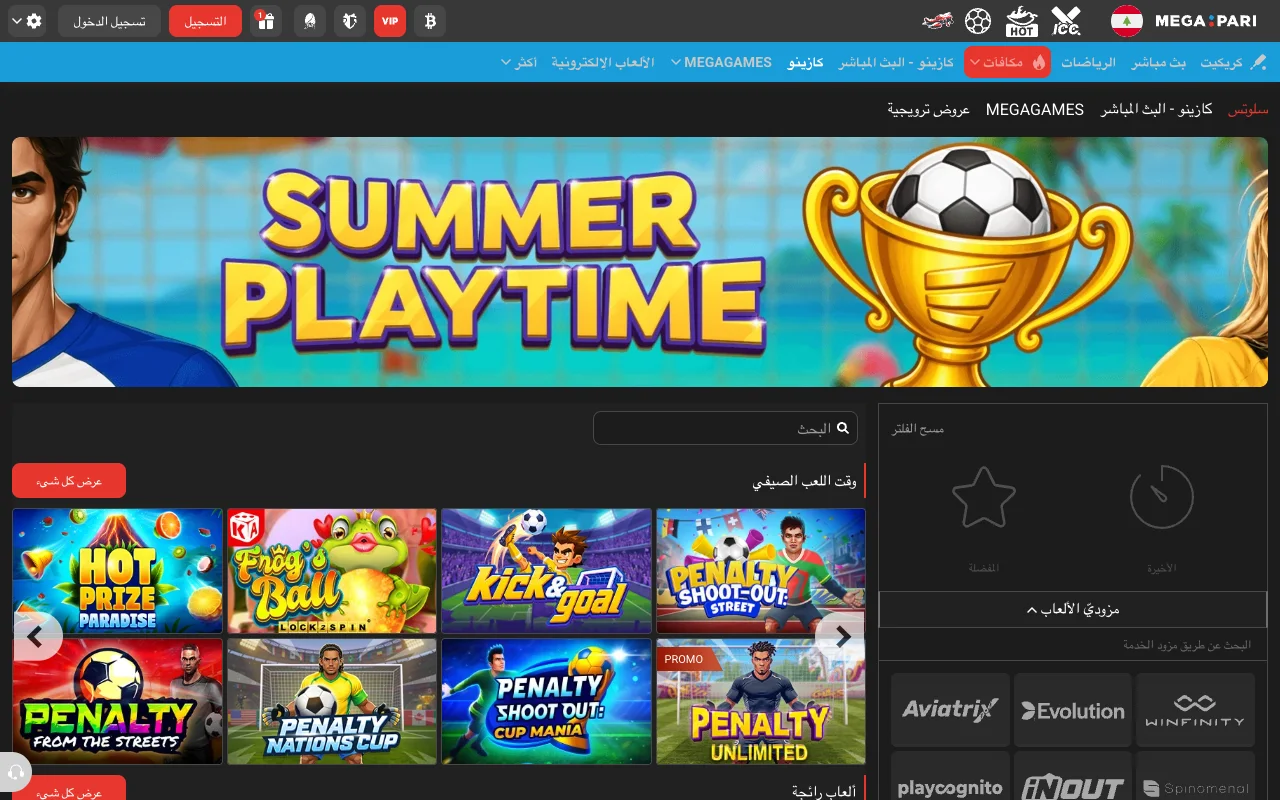Open the Summer Playtime banner
Screen dimensions: 1280x800
[x=640, y=262]
